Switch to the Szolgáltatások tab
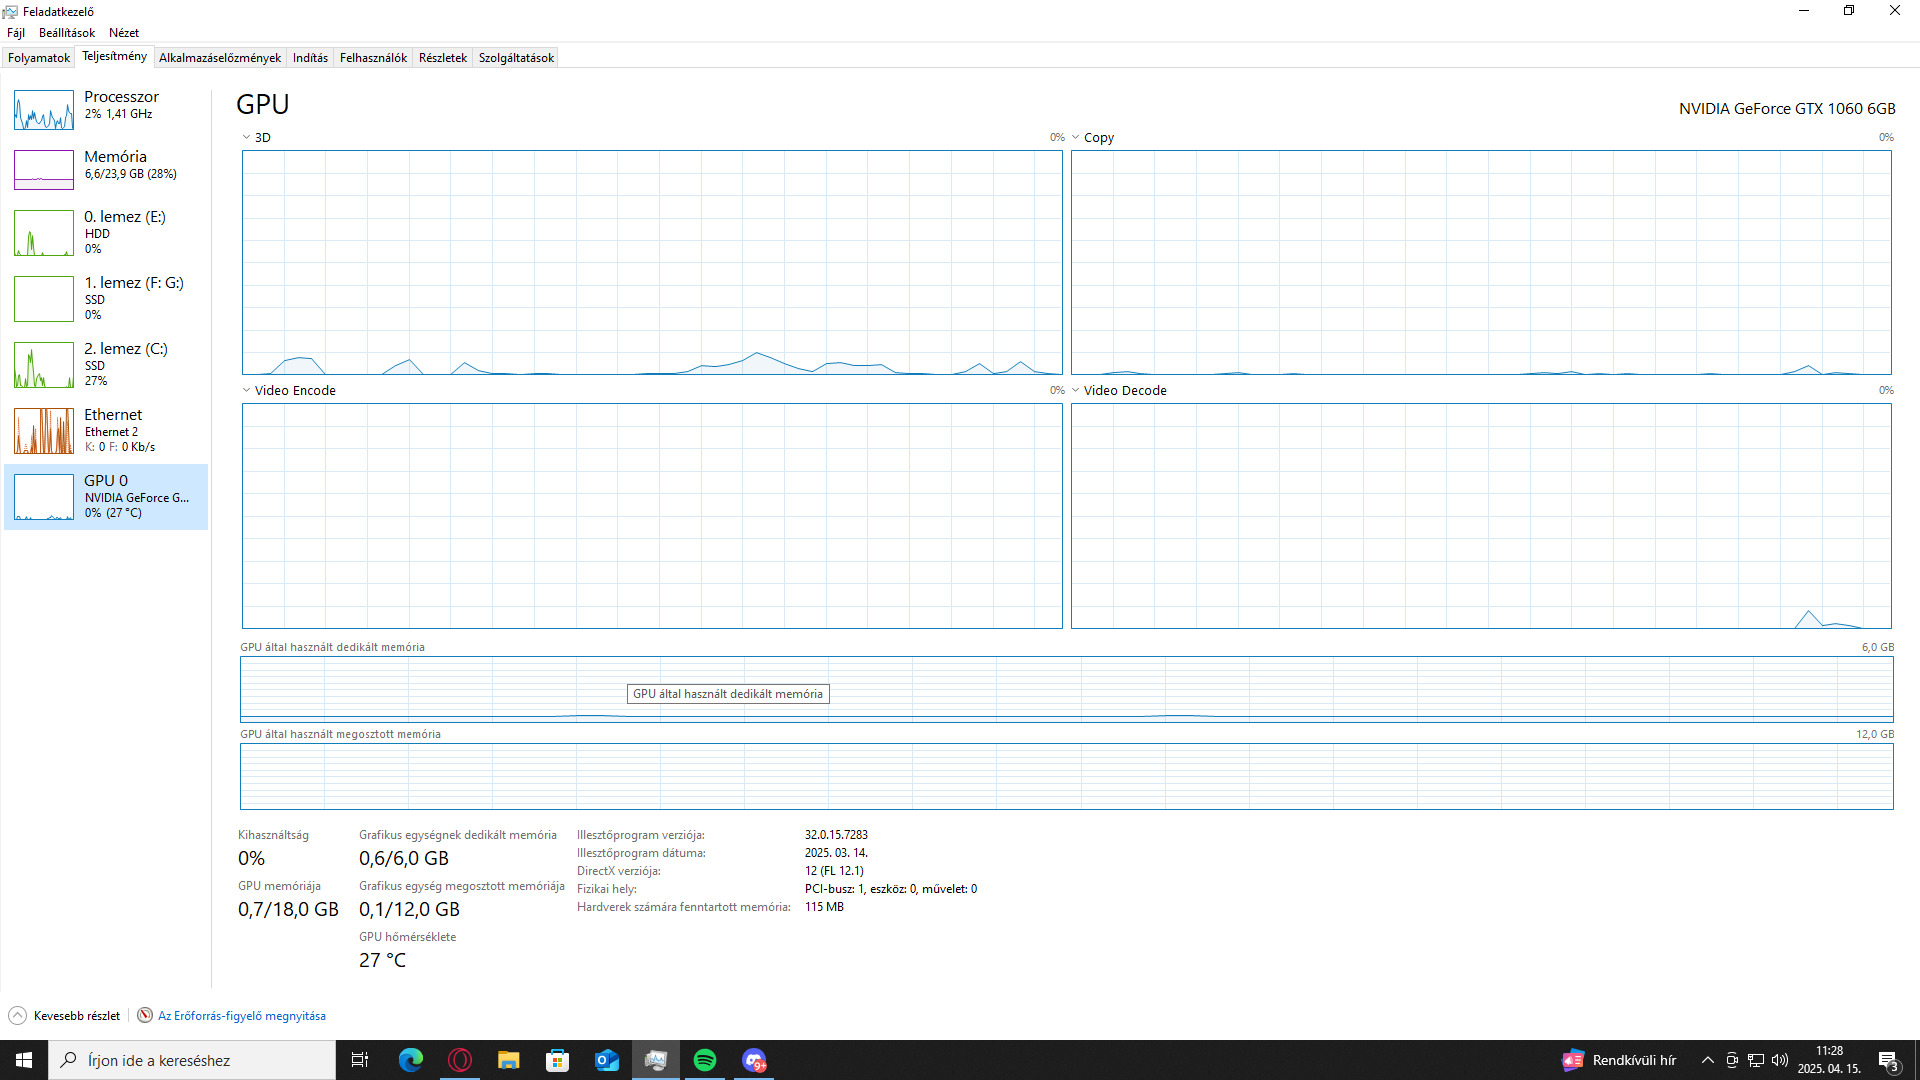The image size is (1920, 1080). click(x=516, y=58)
